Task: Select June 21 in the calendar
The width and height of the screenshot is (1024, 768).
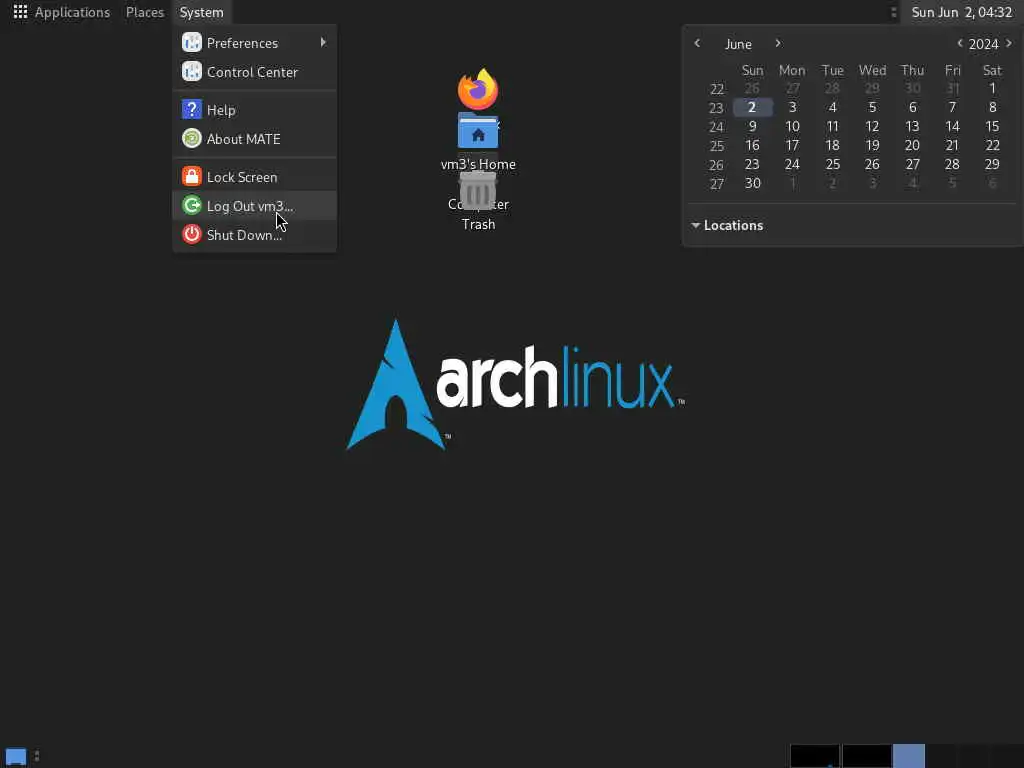Action: click(952, 145)
